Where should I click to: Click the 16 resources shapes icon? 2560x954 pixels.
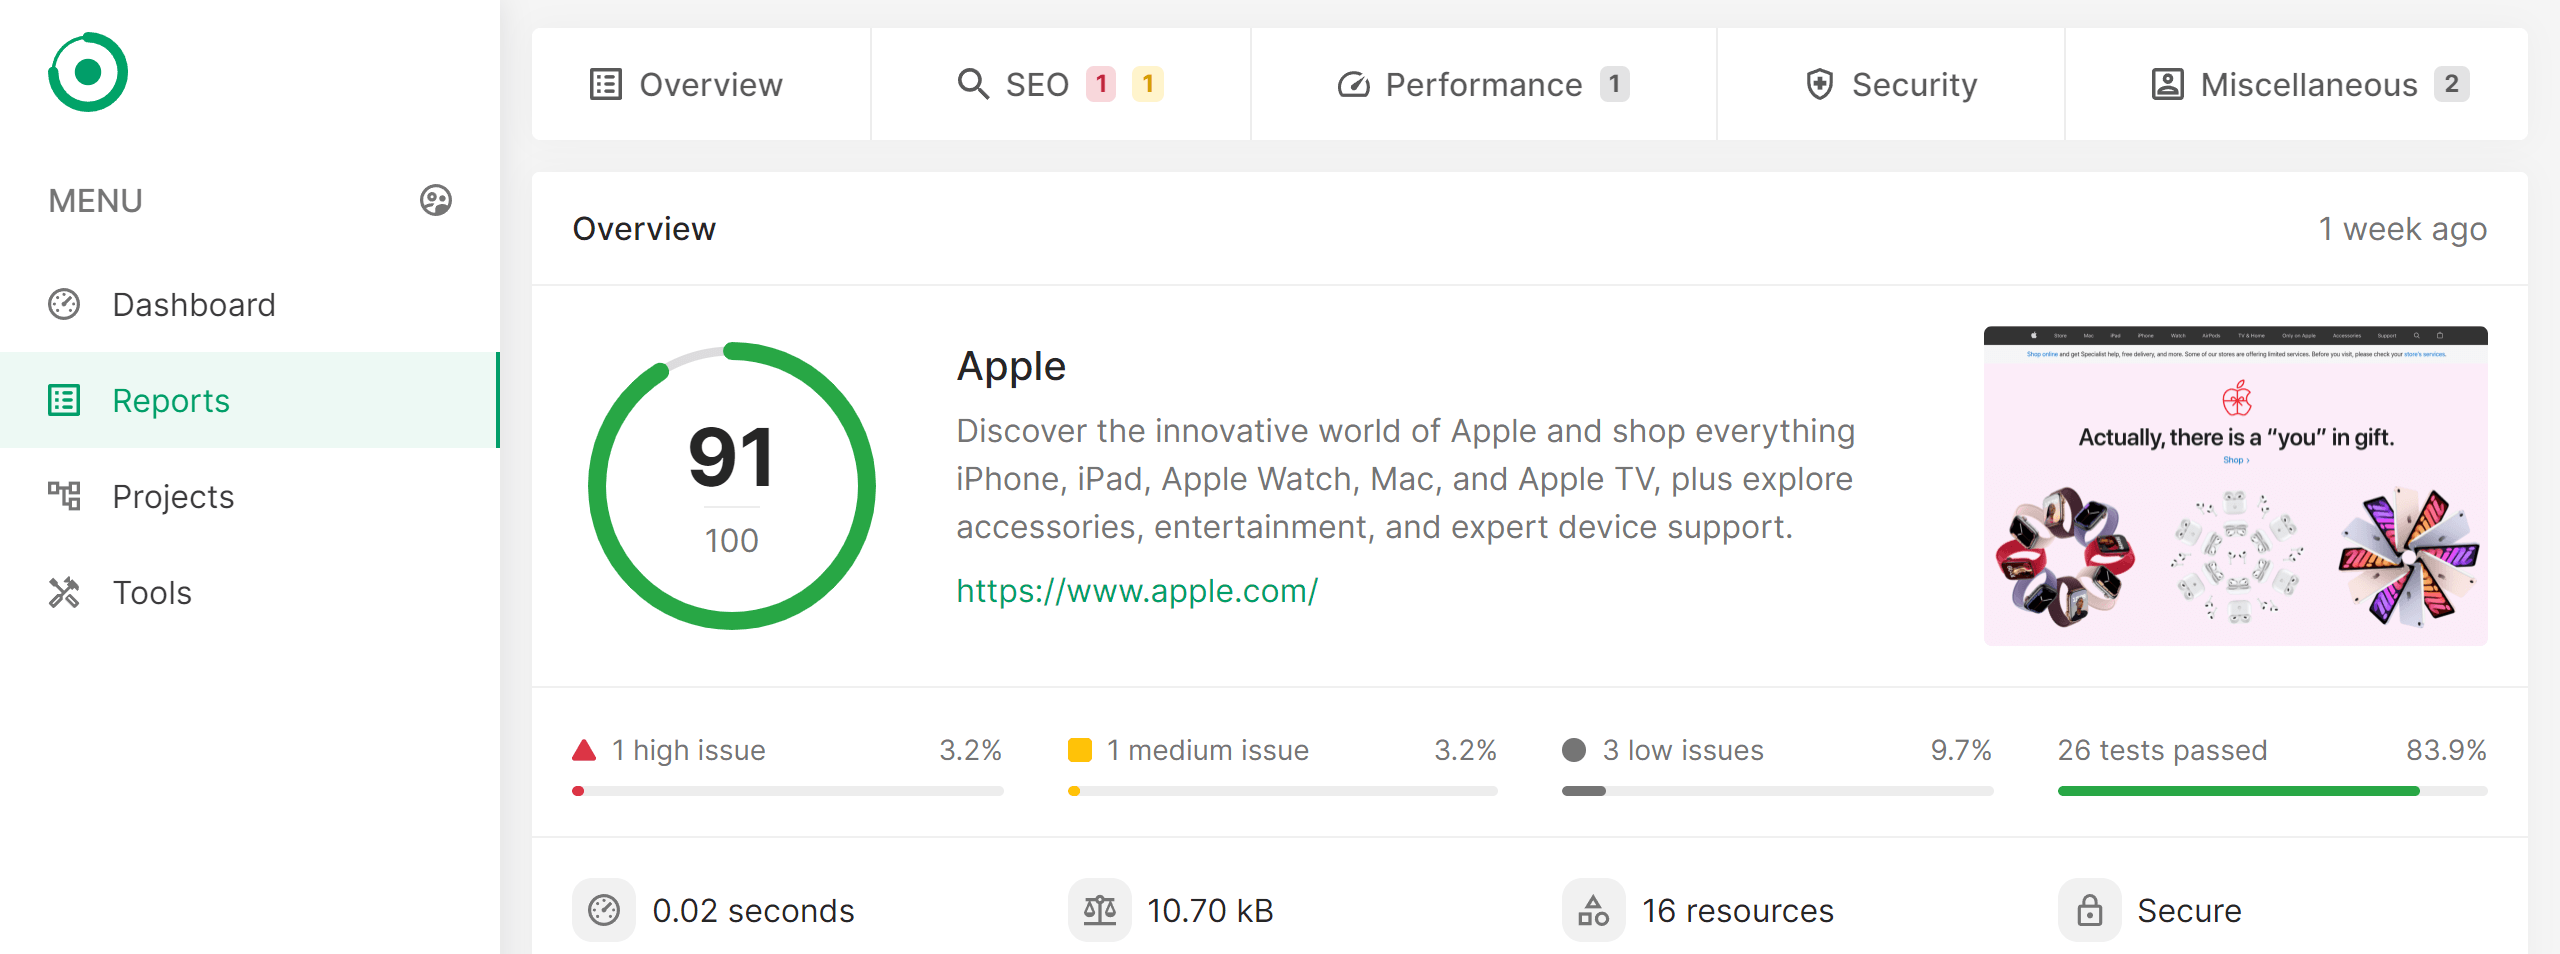click(1593, 910)
